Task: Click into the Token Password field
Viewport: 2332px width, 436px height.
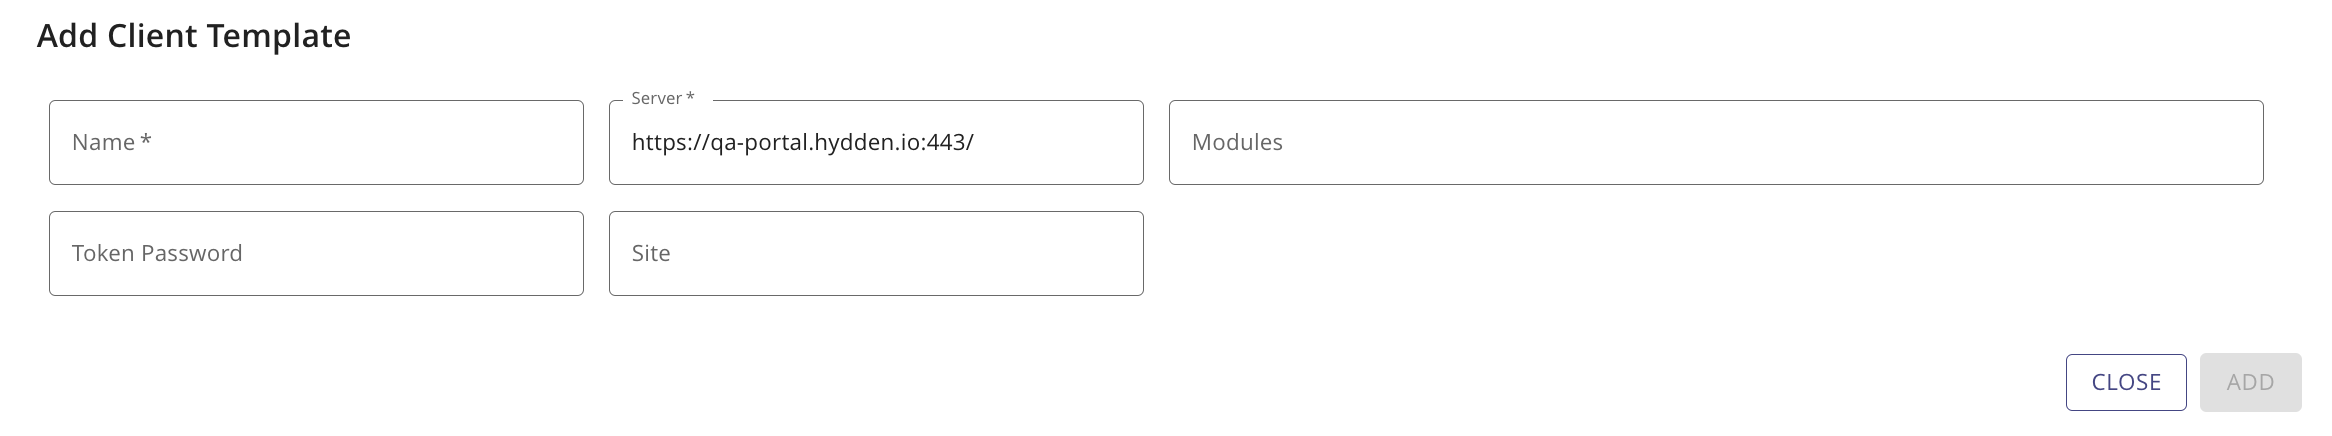Action: pyautogui.click(x=316, y=253)
